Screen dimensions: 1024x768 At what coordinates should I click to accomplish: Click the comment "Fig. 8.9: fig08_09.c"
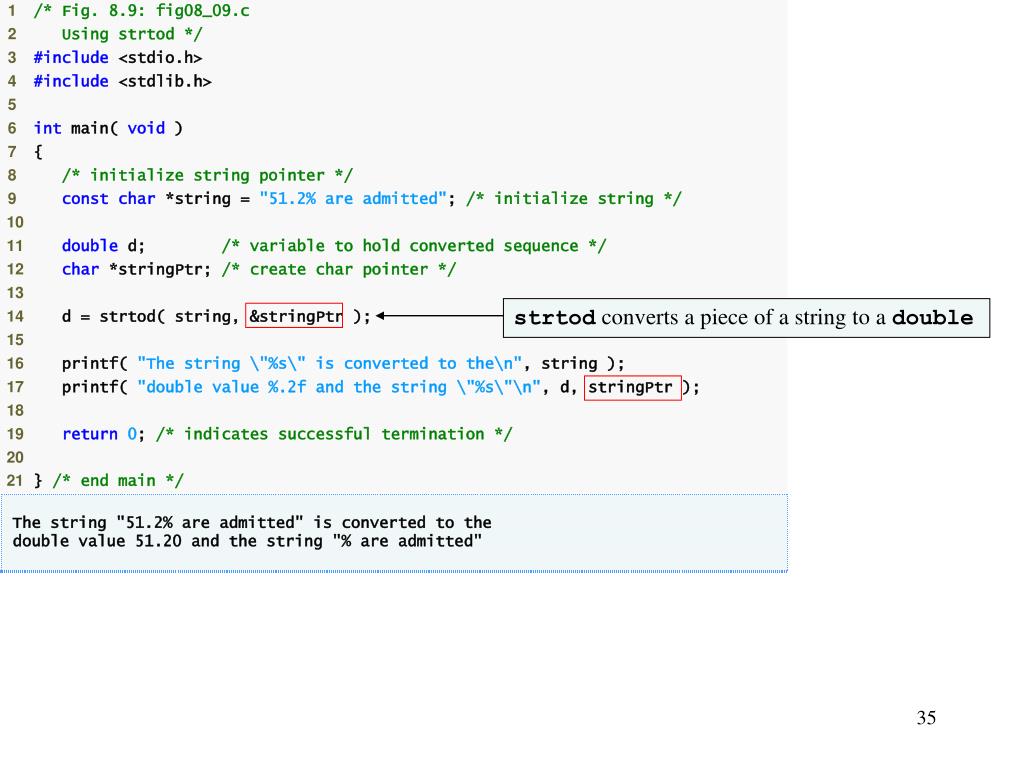coord(141,10)
